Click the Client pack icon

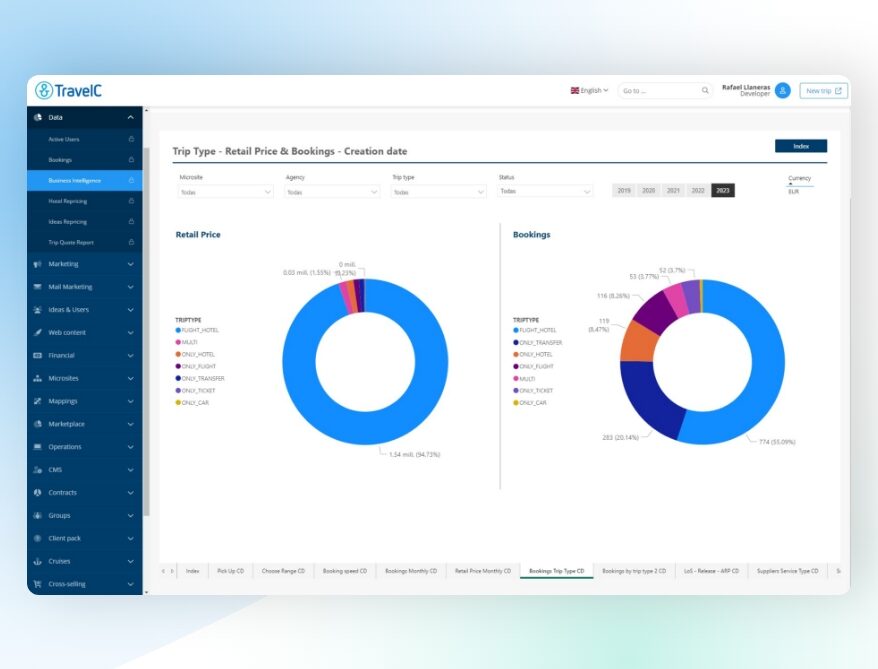(x=38, y=538)
